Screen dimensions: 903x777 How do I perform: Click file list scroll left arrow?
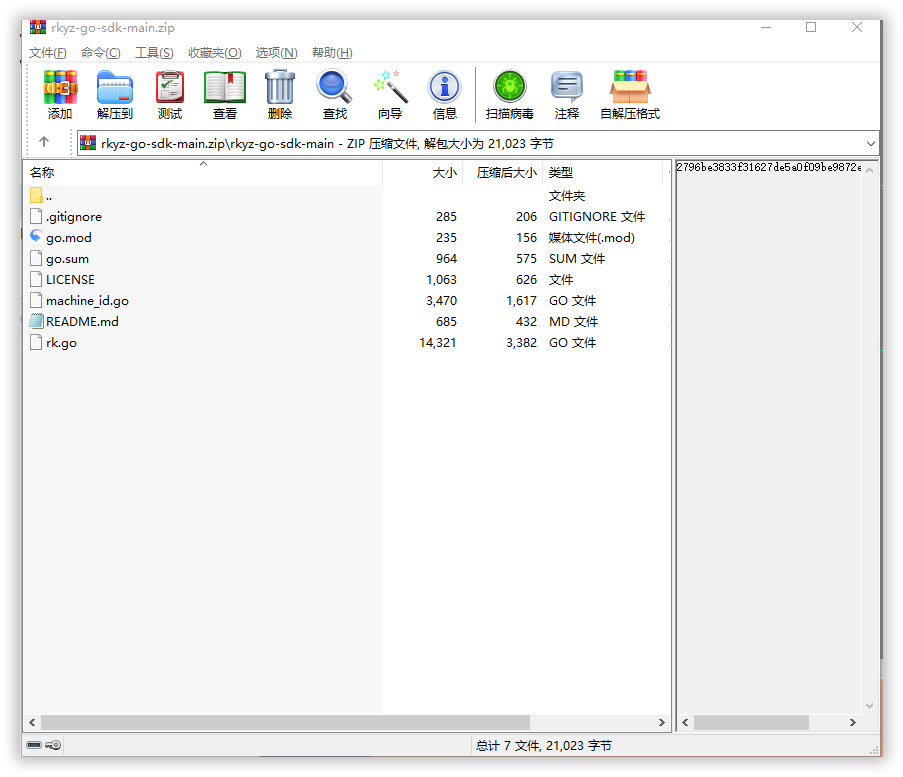32,722
